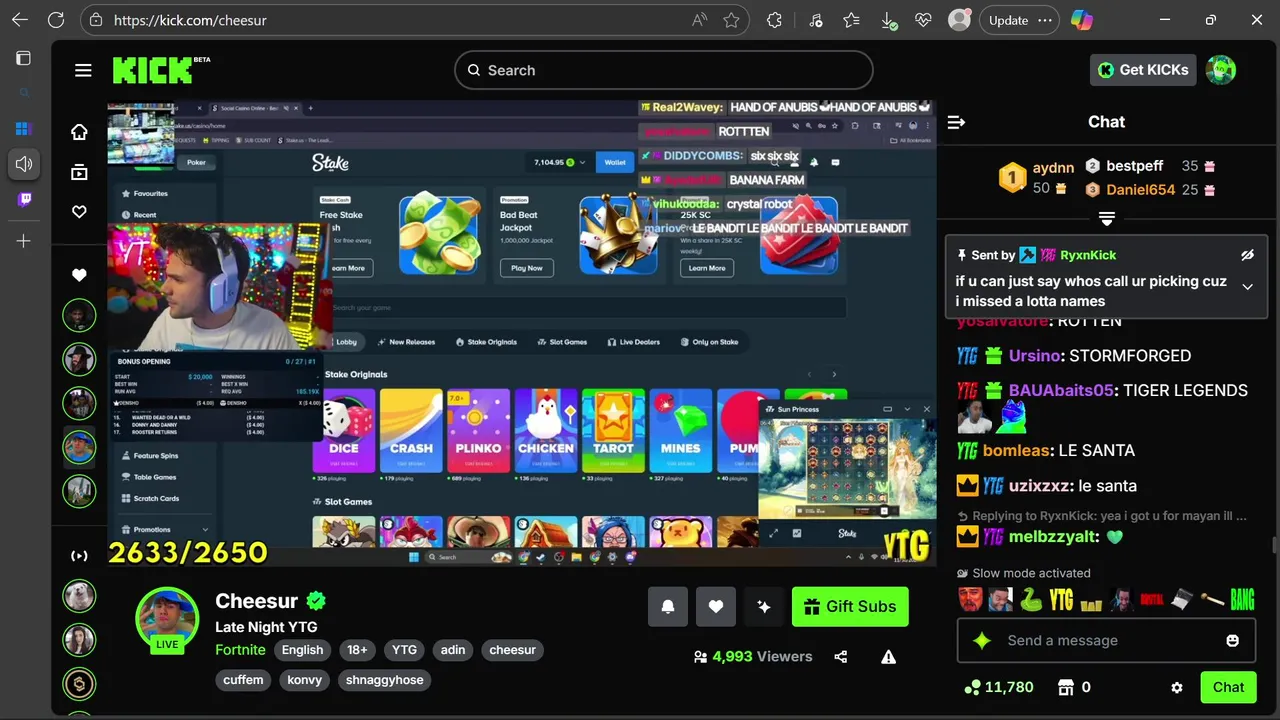
Task: Open Gift Subs
Action: click(x=850, y=606)
